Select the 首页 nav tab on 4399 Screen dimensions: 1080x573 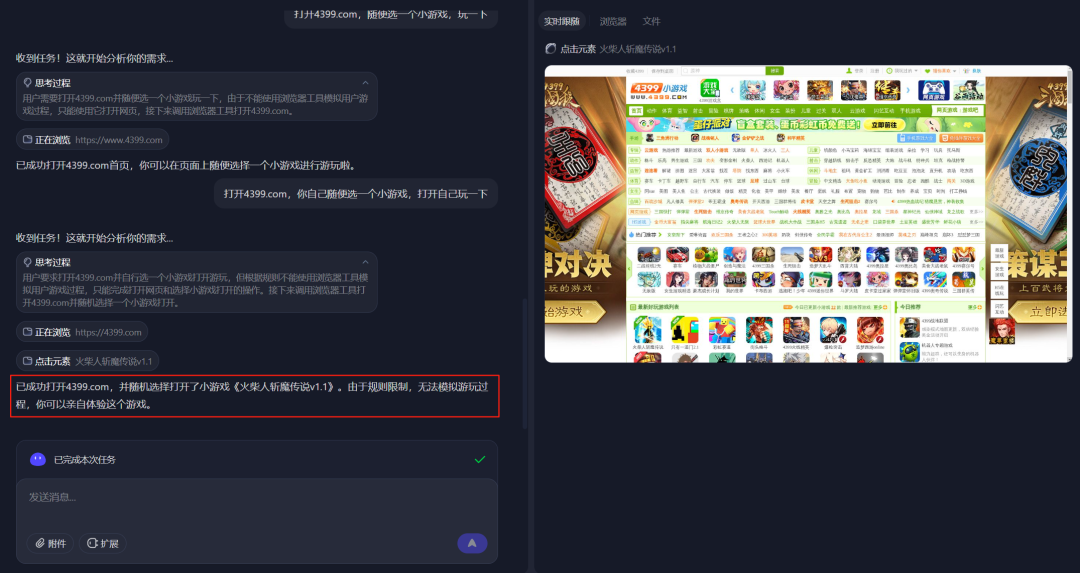[636, 110]
